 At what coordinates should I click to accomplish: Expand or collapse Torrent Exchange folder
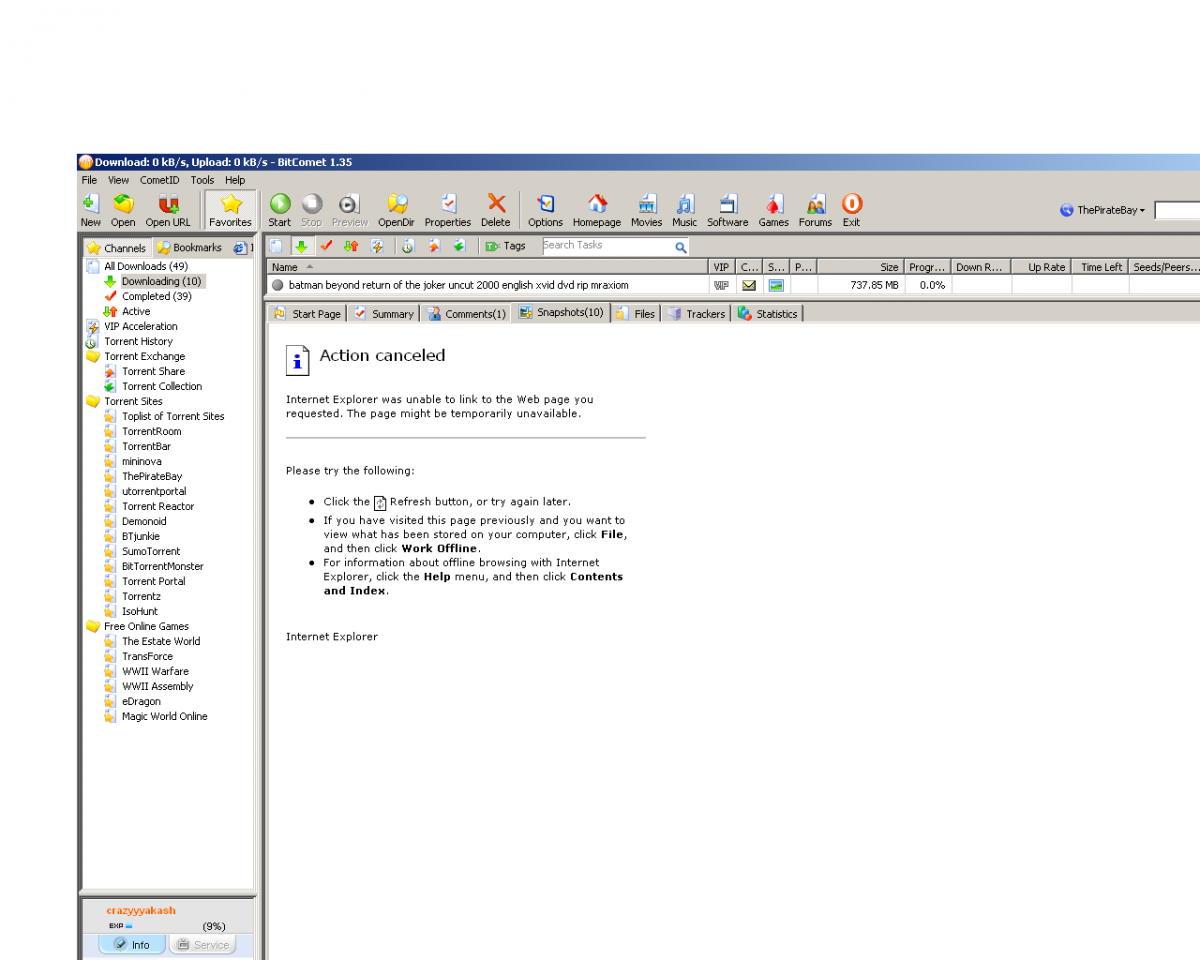click(93, 356)
